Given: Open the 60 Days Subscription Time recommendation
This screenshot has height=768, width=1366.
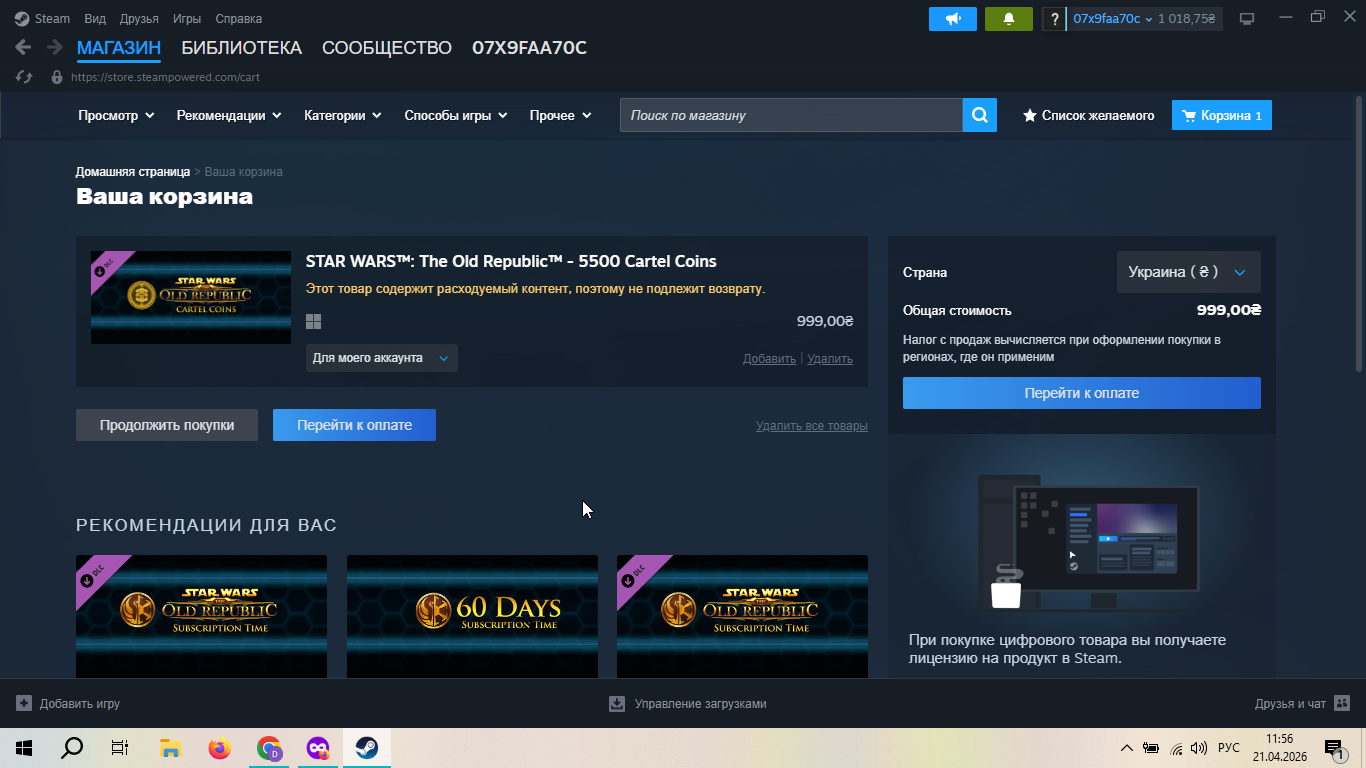Looking at the screenshot, I should tap(472, 617).
